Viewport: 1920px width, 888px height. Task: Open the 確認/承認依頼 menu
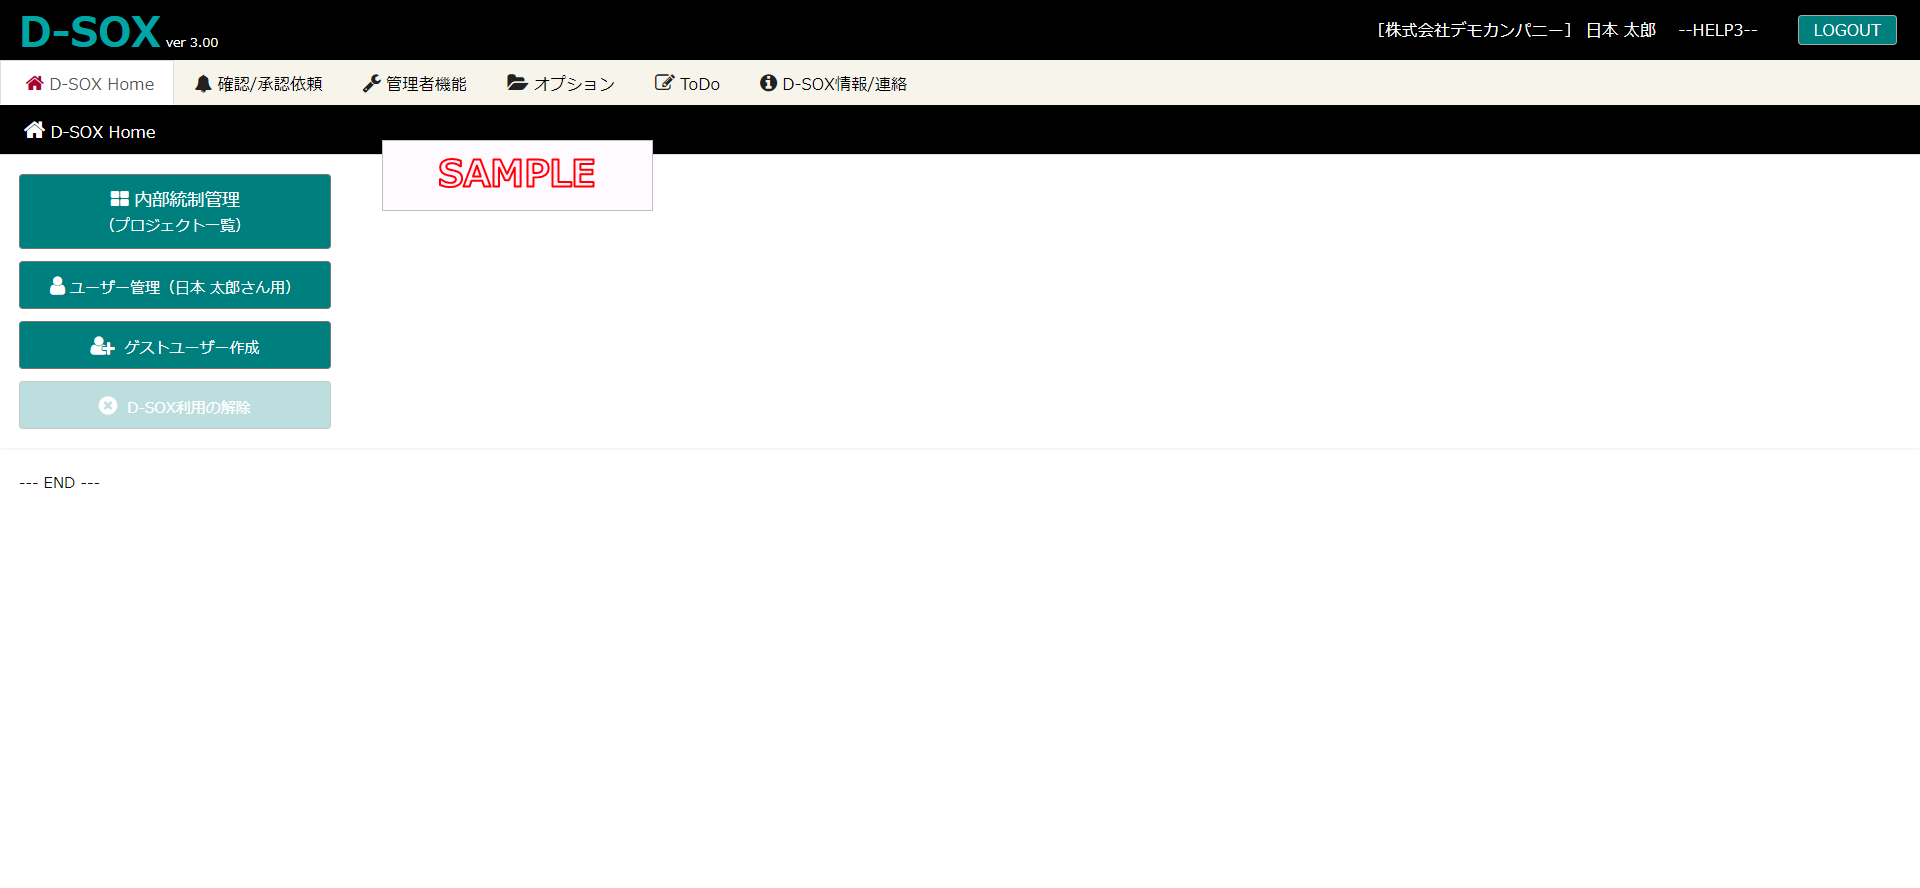click(x=259, y=84)
